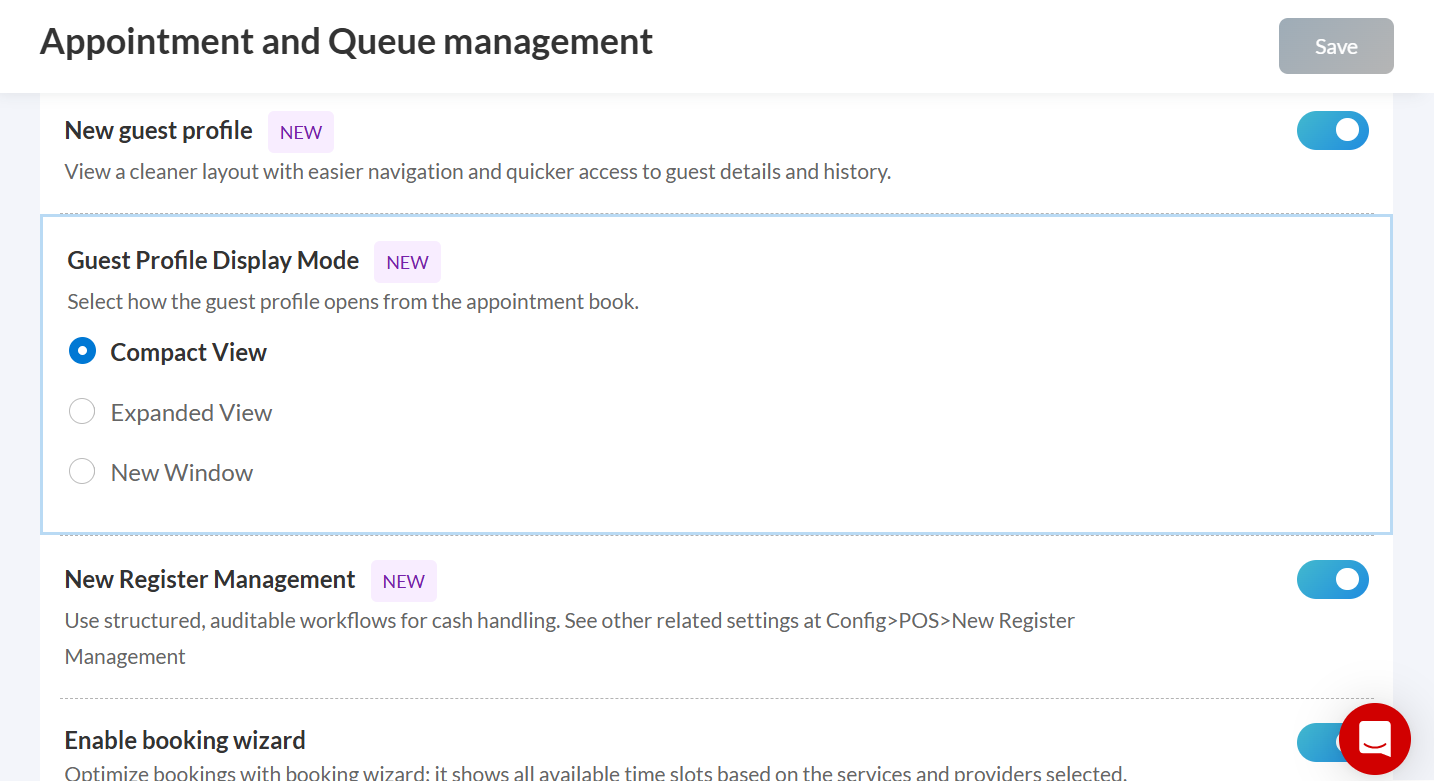The height and width of the screenshot is (781, 1434).
Task: Click the Appointment and Queue management heading
Action: pos(346,42)
